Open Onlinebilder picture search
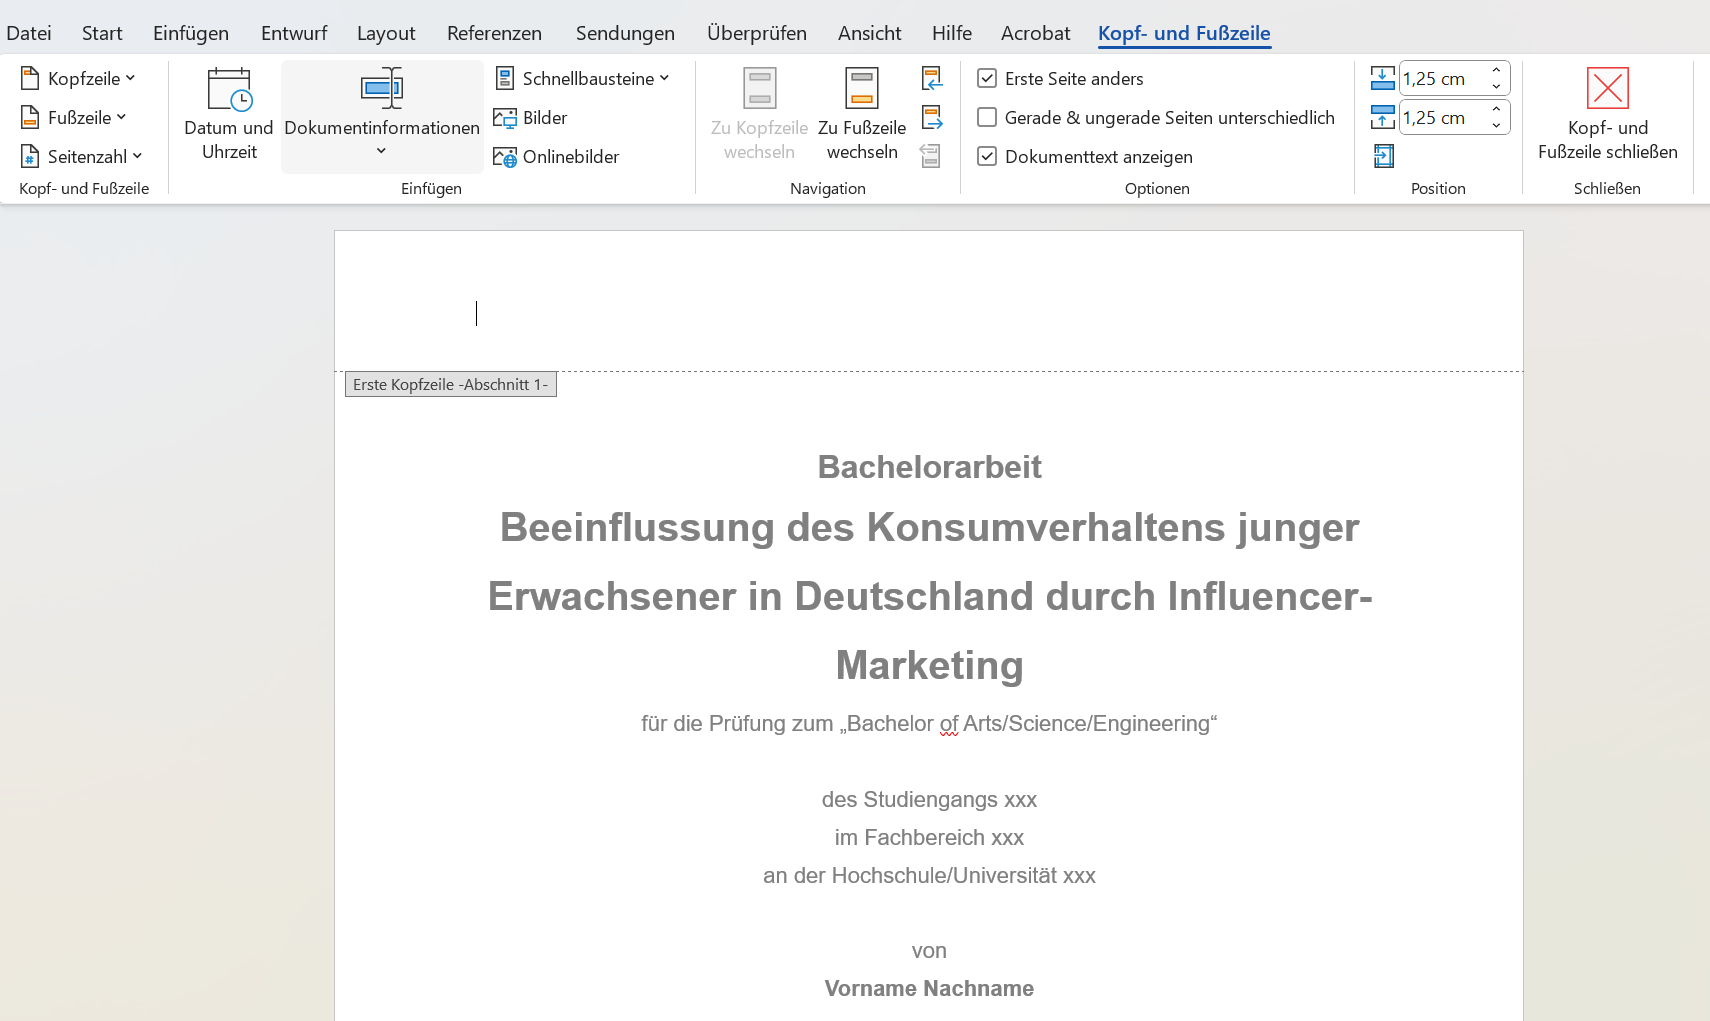Viewport: 1710px width, 1021px height. pos(557,157)
